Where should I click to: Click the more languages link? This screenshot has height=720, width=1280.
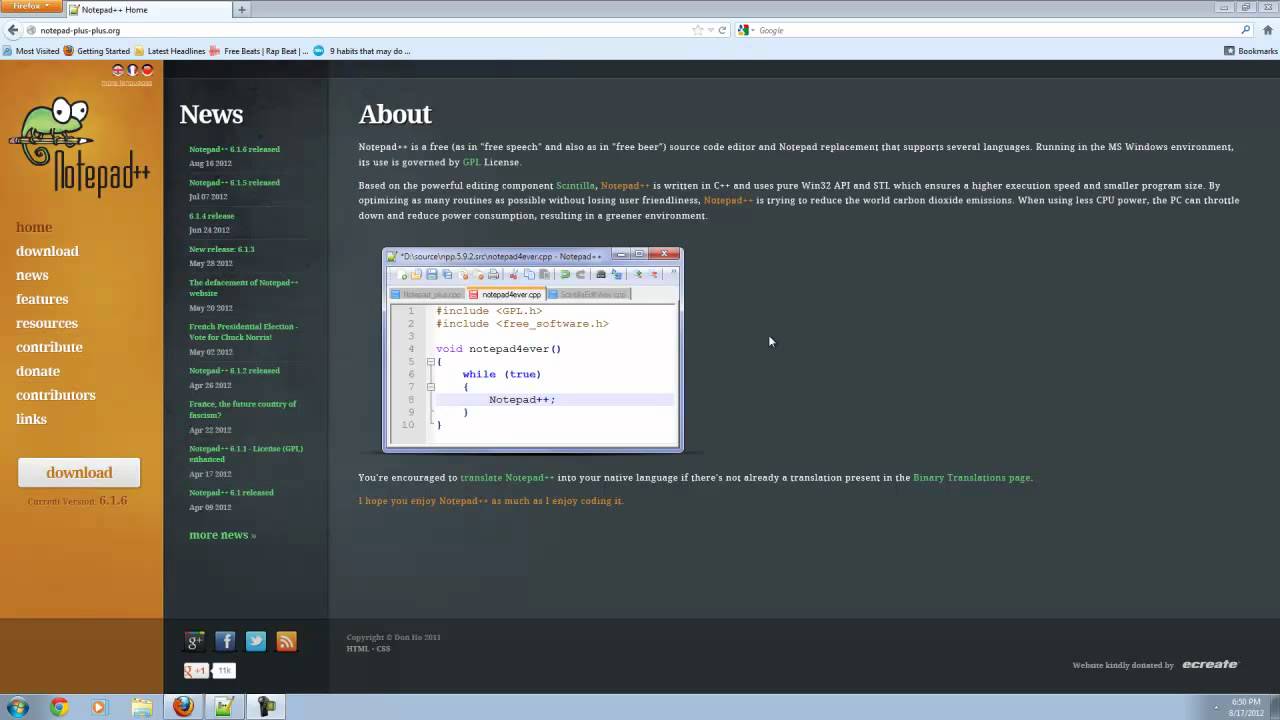click(127, 83)
